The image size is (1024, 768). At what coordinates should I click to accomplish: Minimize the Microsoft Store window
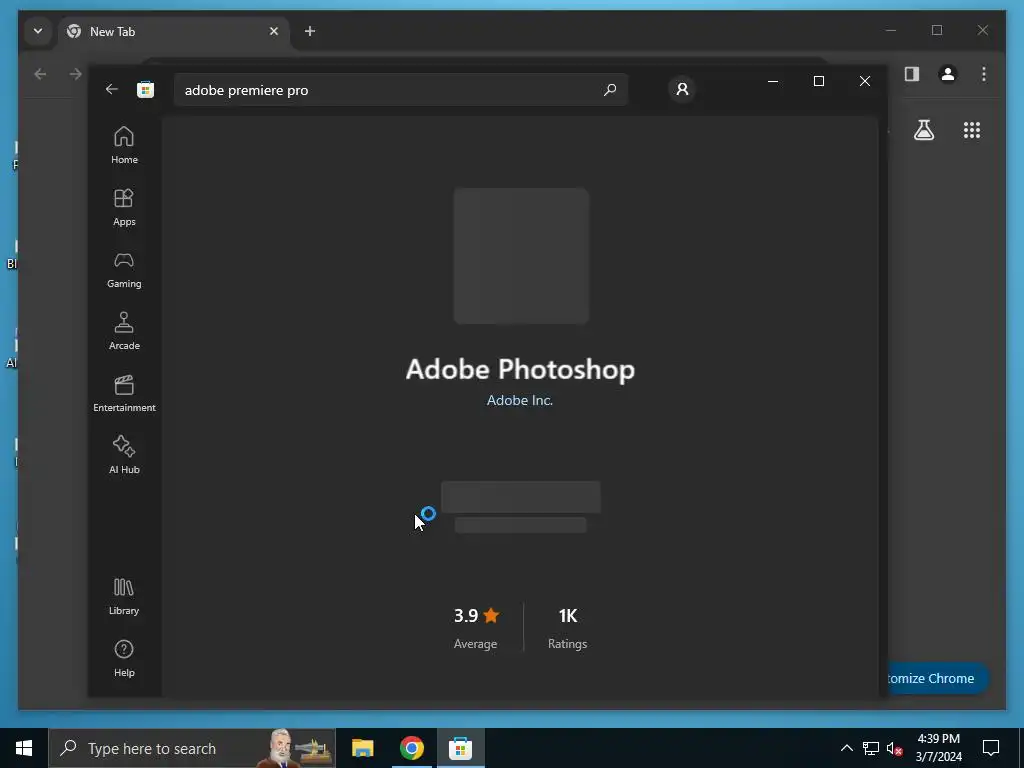773,81
